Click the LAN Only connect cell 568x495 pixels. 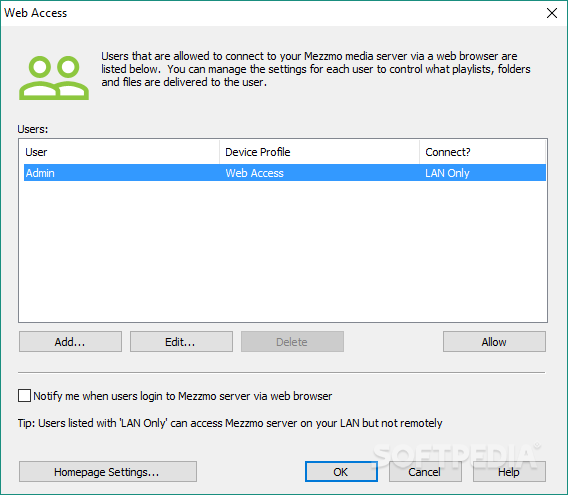447,173
